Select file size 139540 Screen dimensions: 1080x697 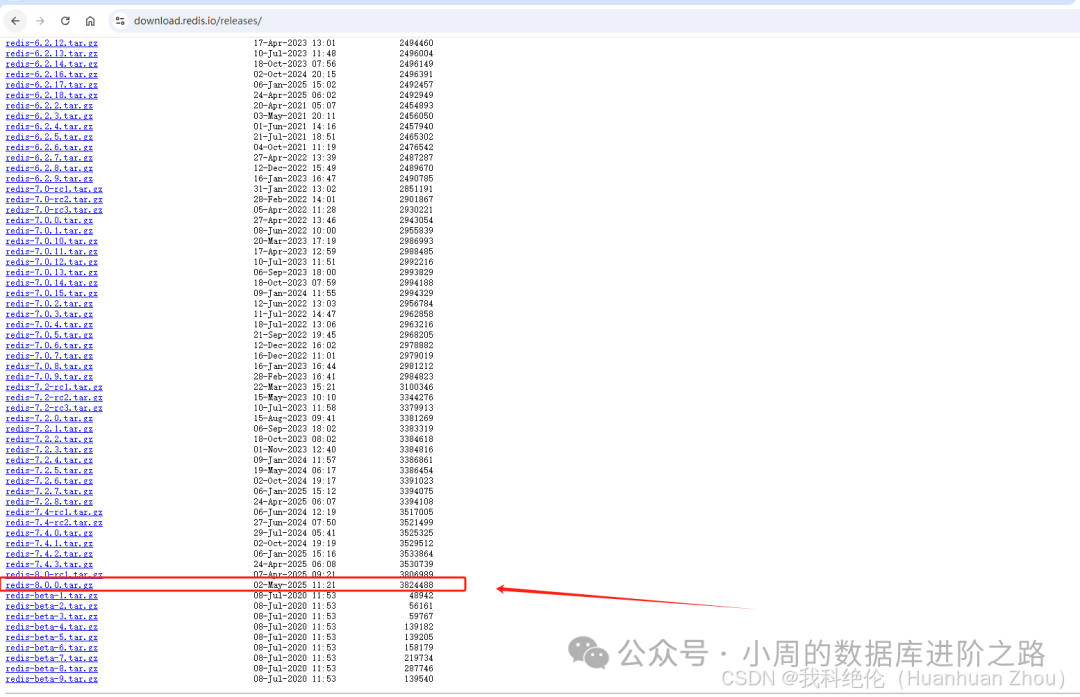click(419, 679)
